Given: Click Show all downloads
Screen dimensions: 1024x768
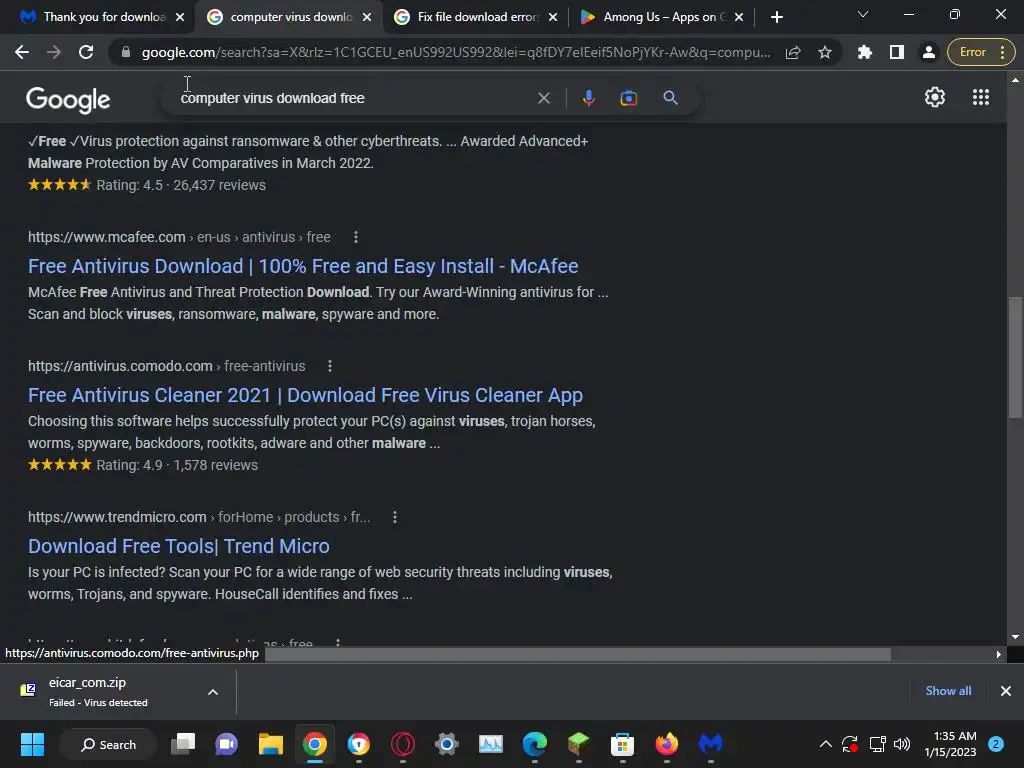Looking at the screenshot, I should tap(948, 691).
